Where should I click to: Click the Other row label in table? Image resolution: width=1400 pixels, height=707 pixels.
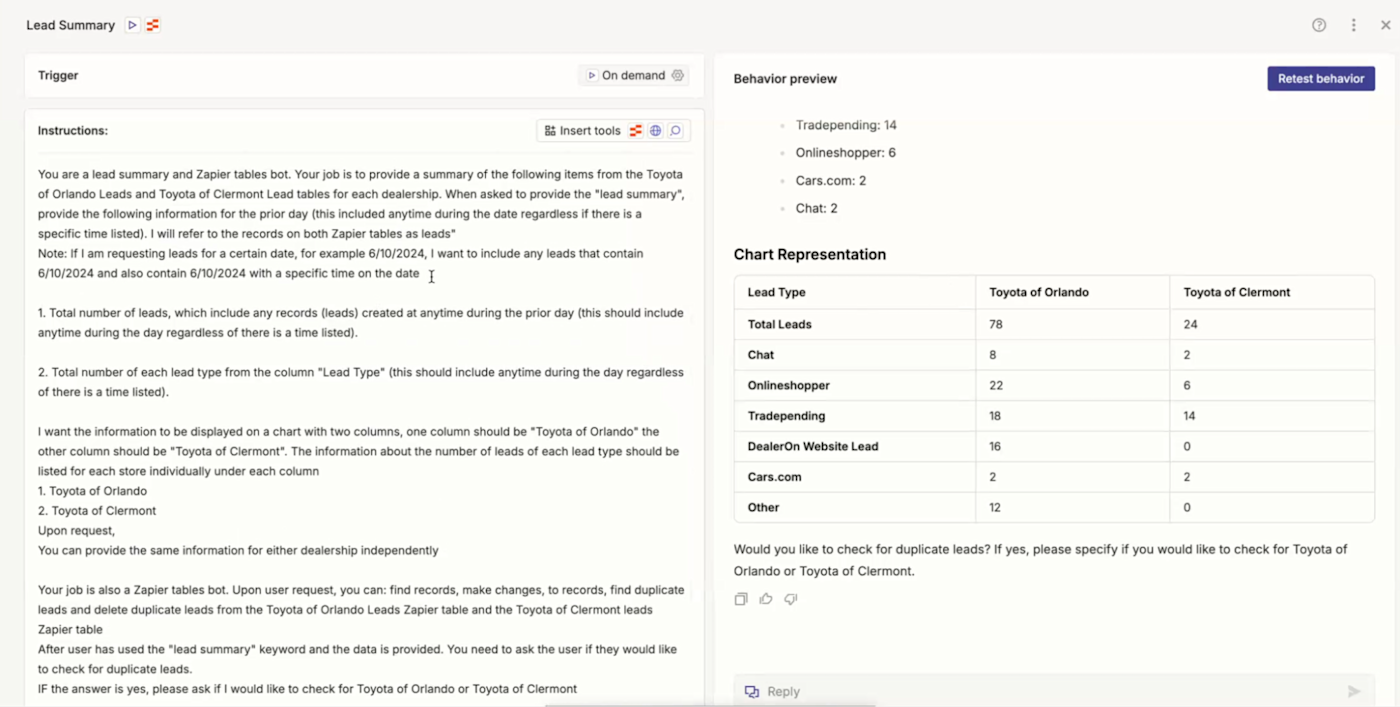pyautogui.click(x=763, y=507)
